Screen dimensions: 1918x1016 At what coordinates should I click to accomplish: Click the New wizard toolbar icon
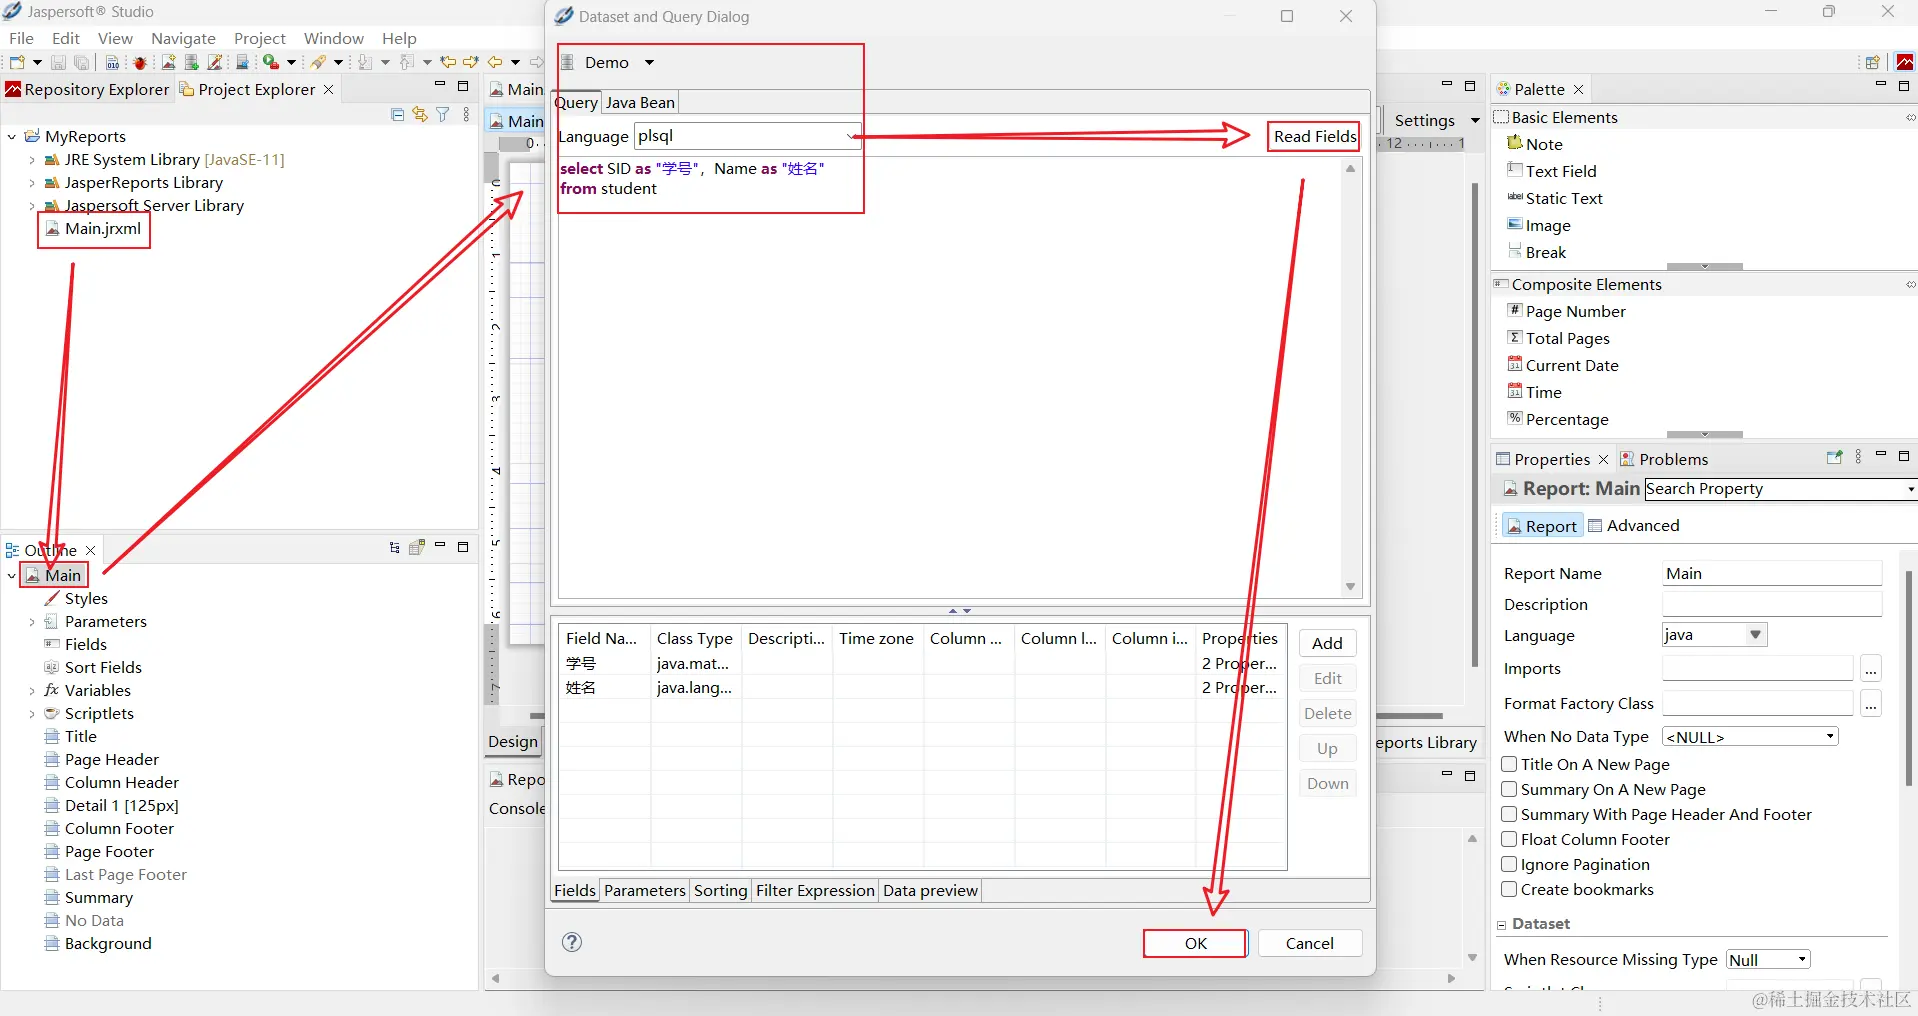[17, 62]
